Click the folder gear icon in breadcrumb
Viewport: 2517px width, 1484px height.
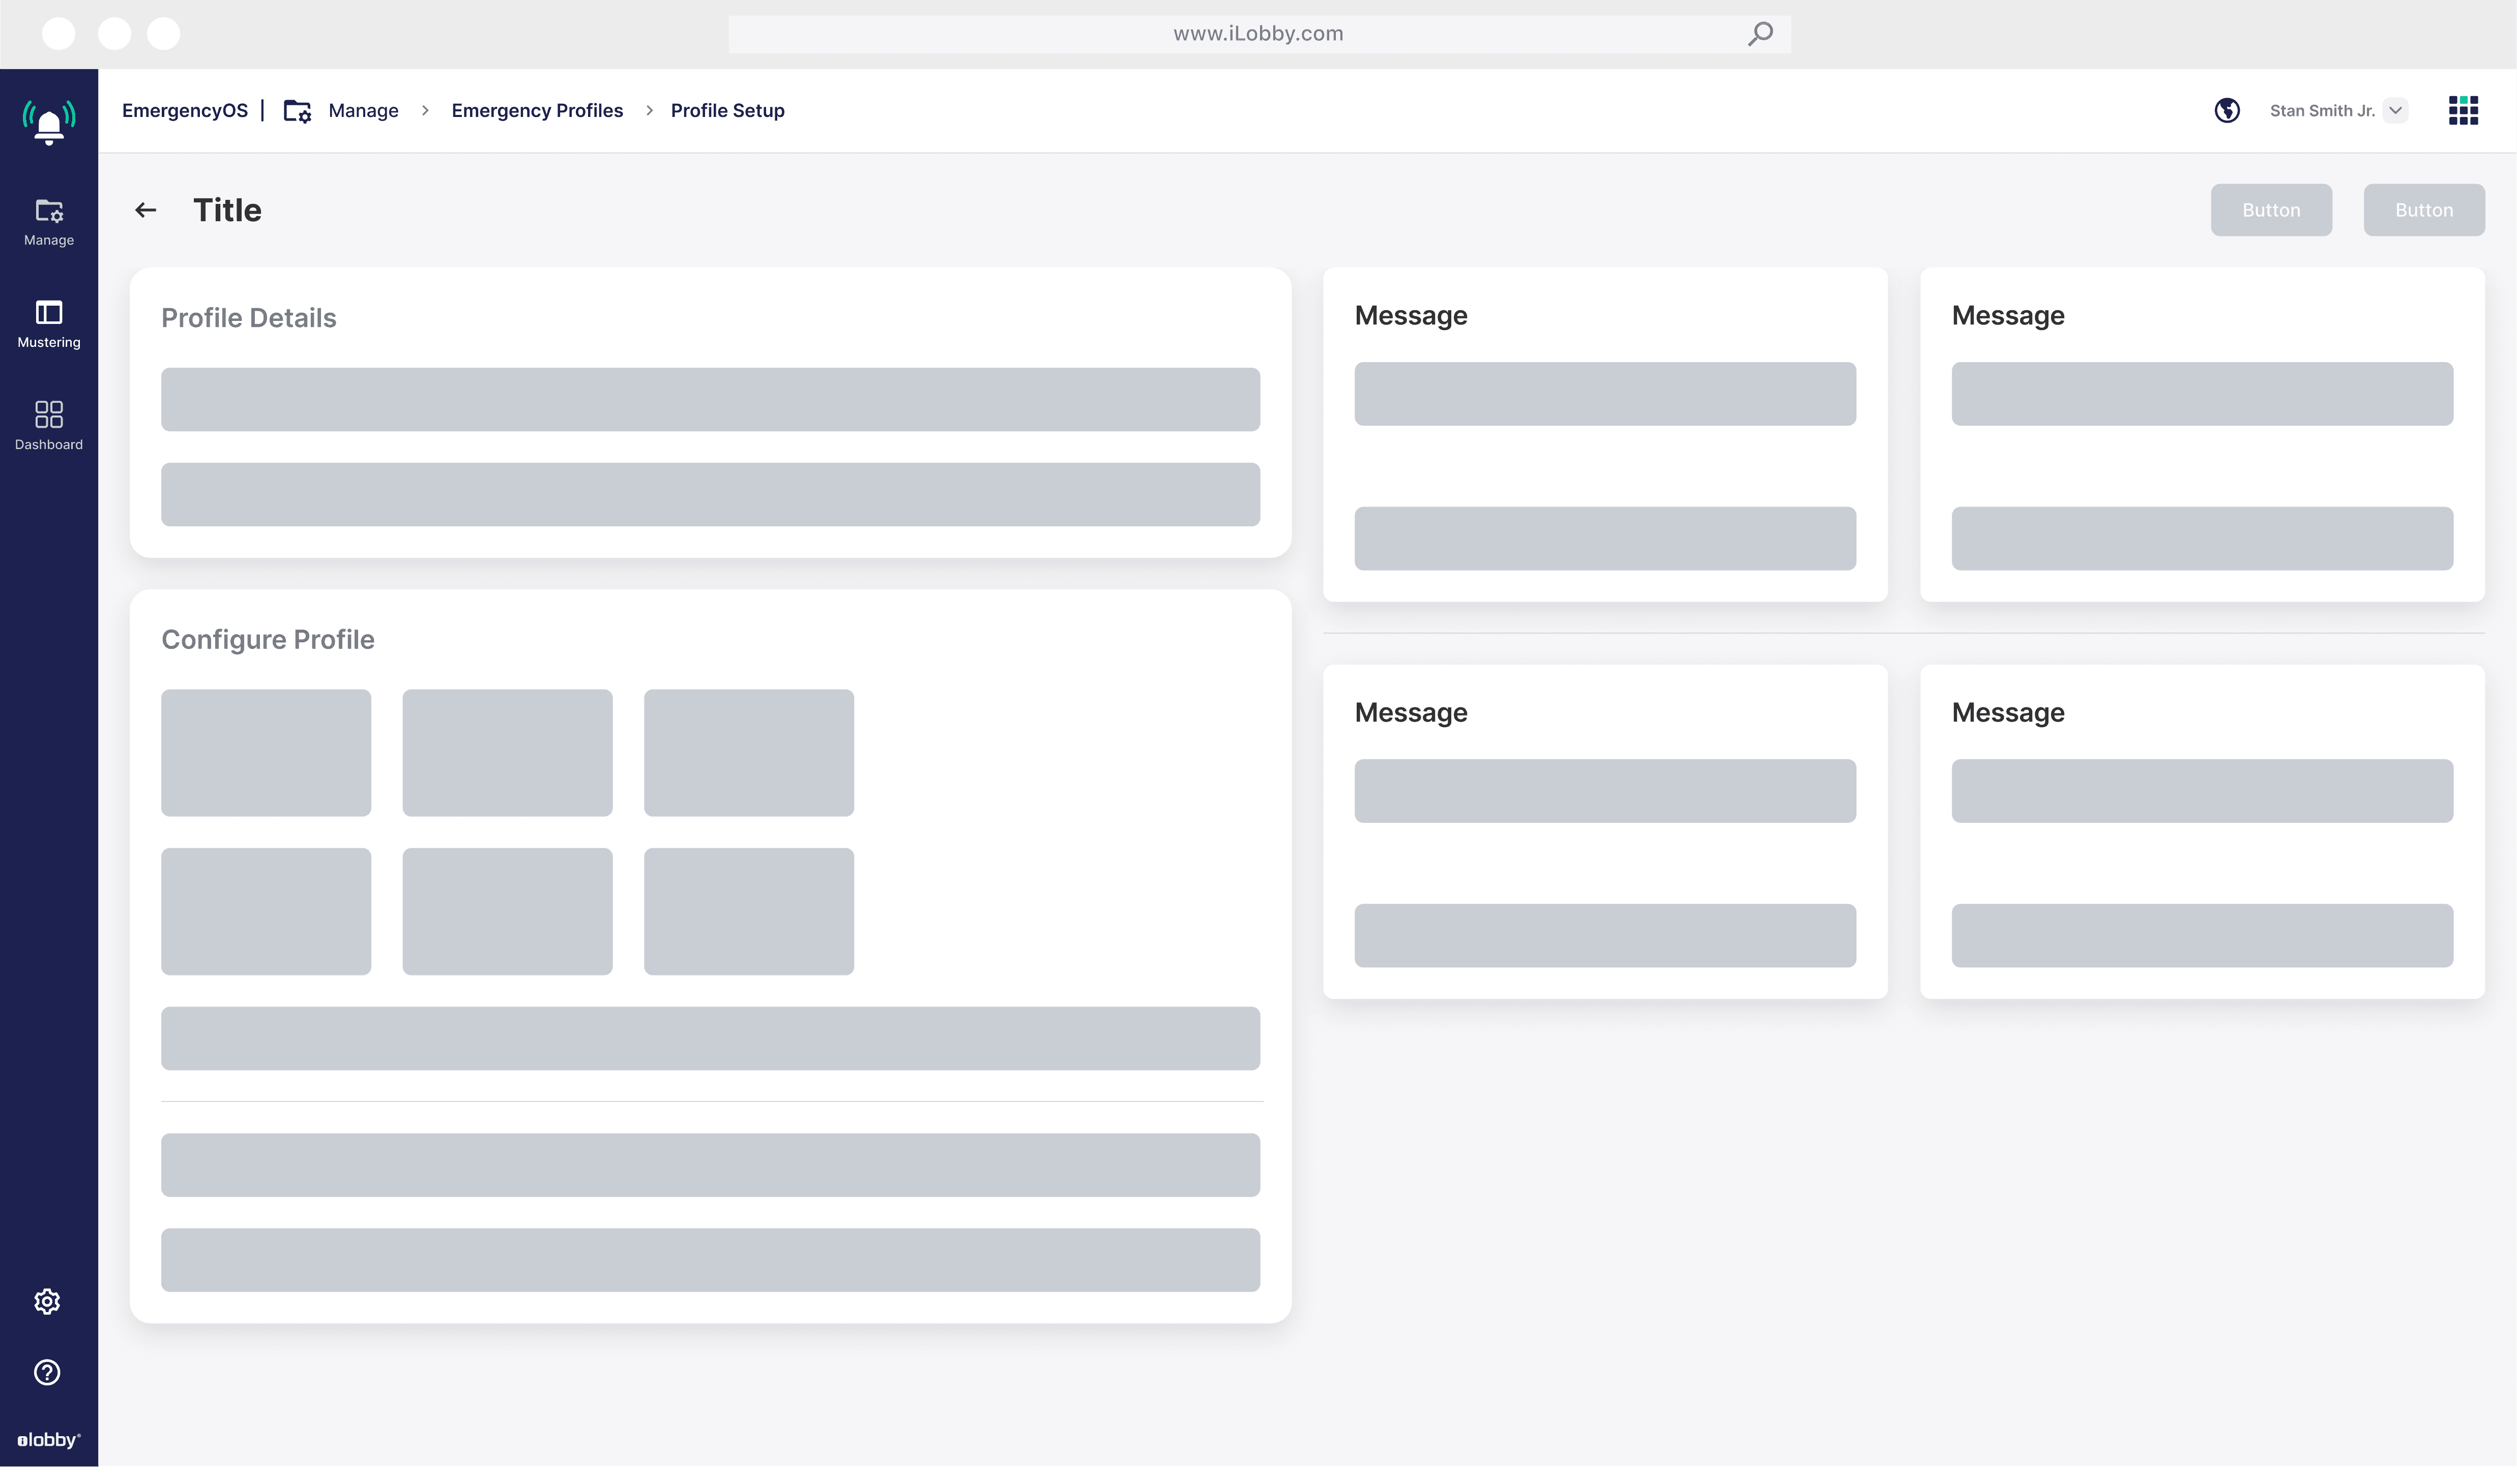point(297,111)
